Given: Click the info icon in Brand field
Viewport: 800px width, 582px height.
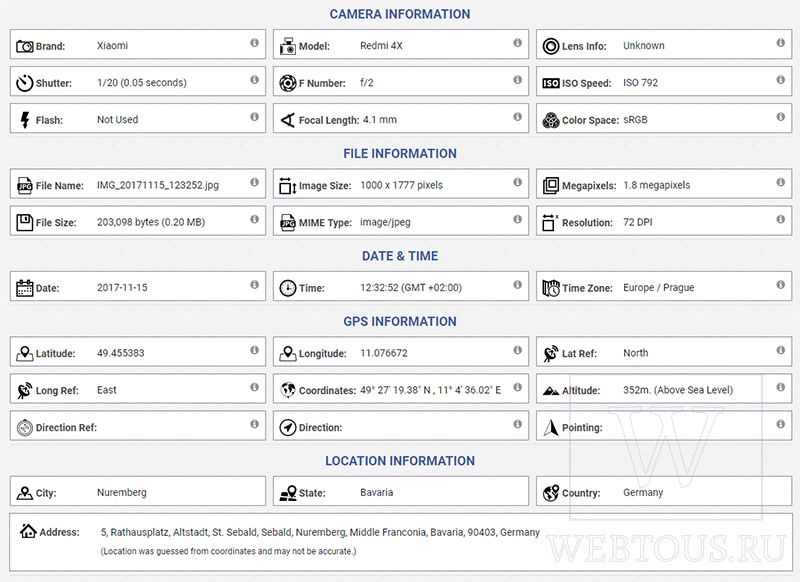Looking at the screenshot, I should pos(254,43).
